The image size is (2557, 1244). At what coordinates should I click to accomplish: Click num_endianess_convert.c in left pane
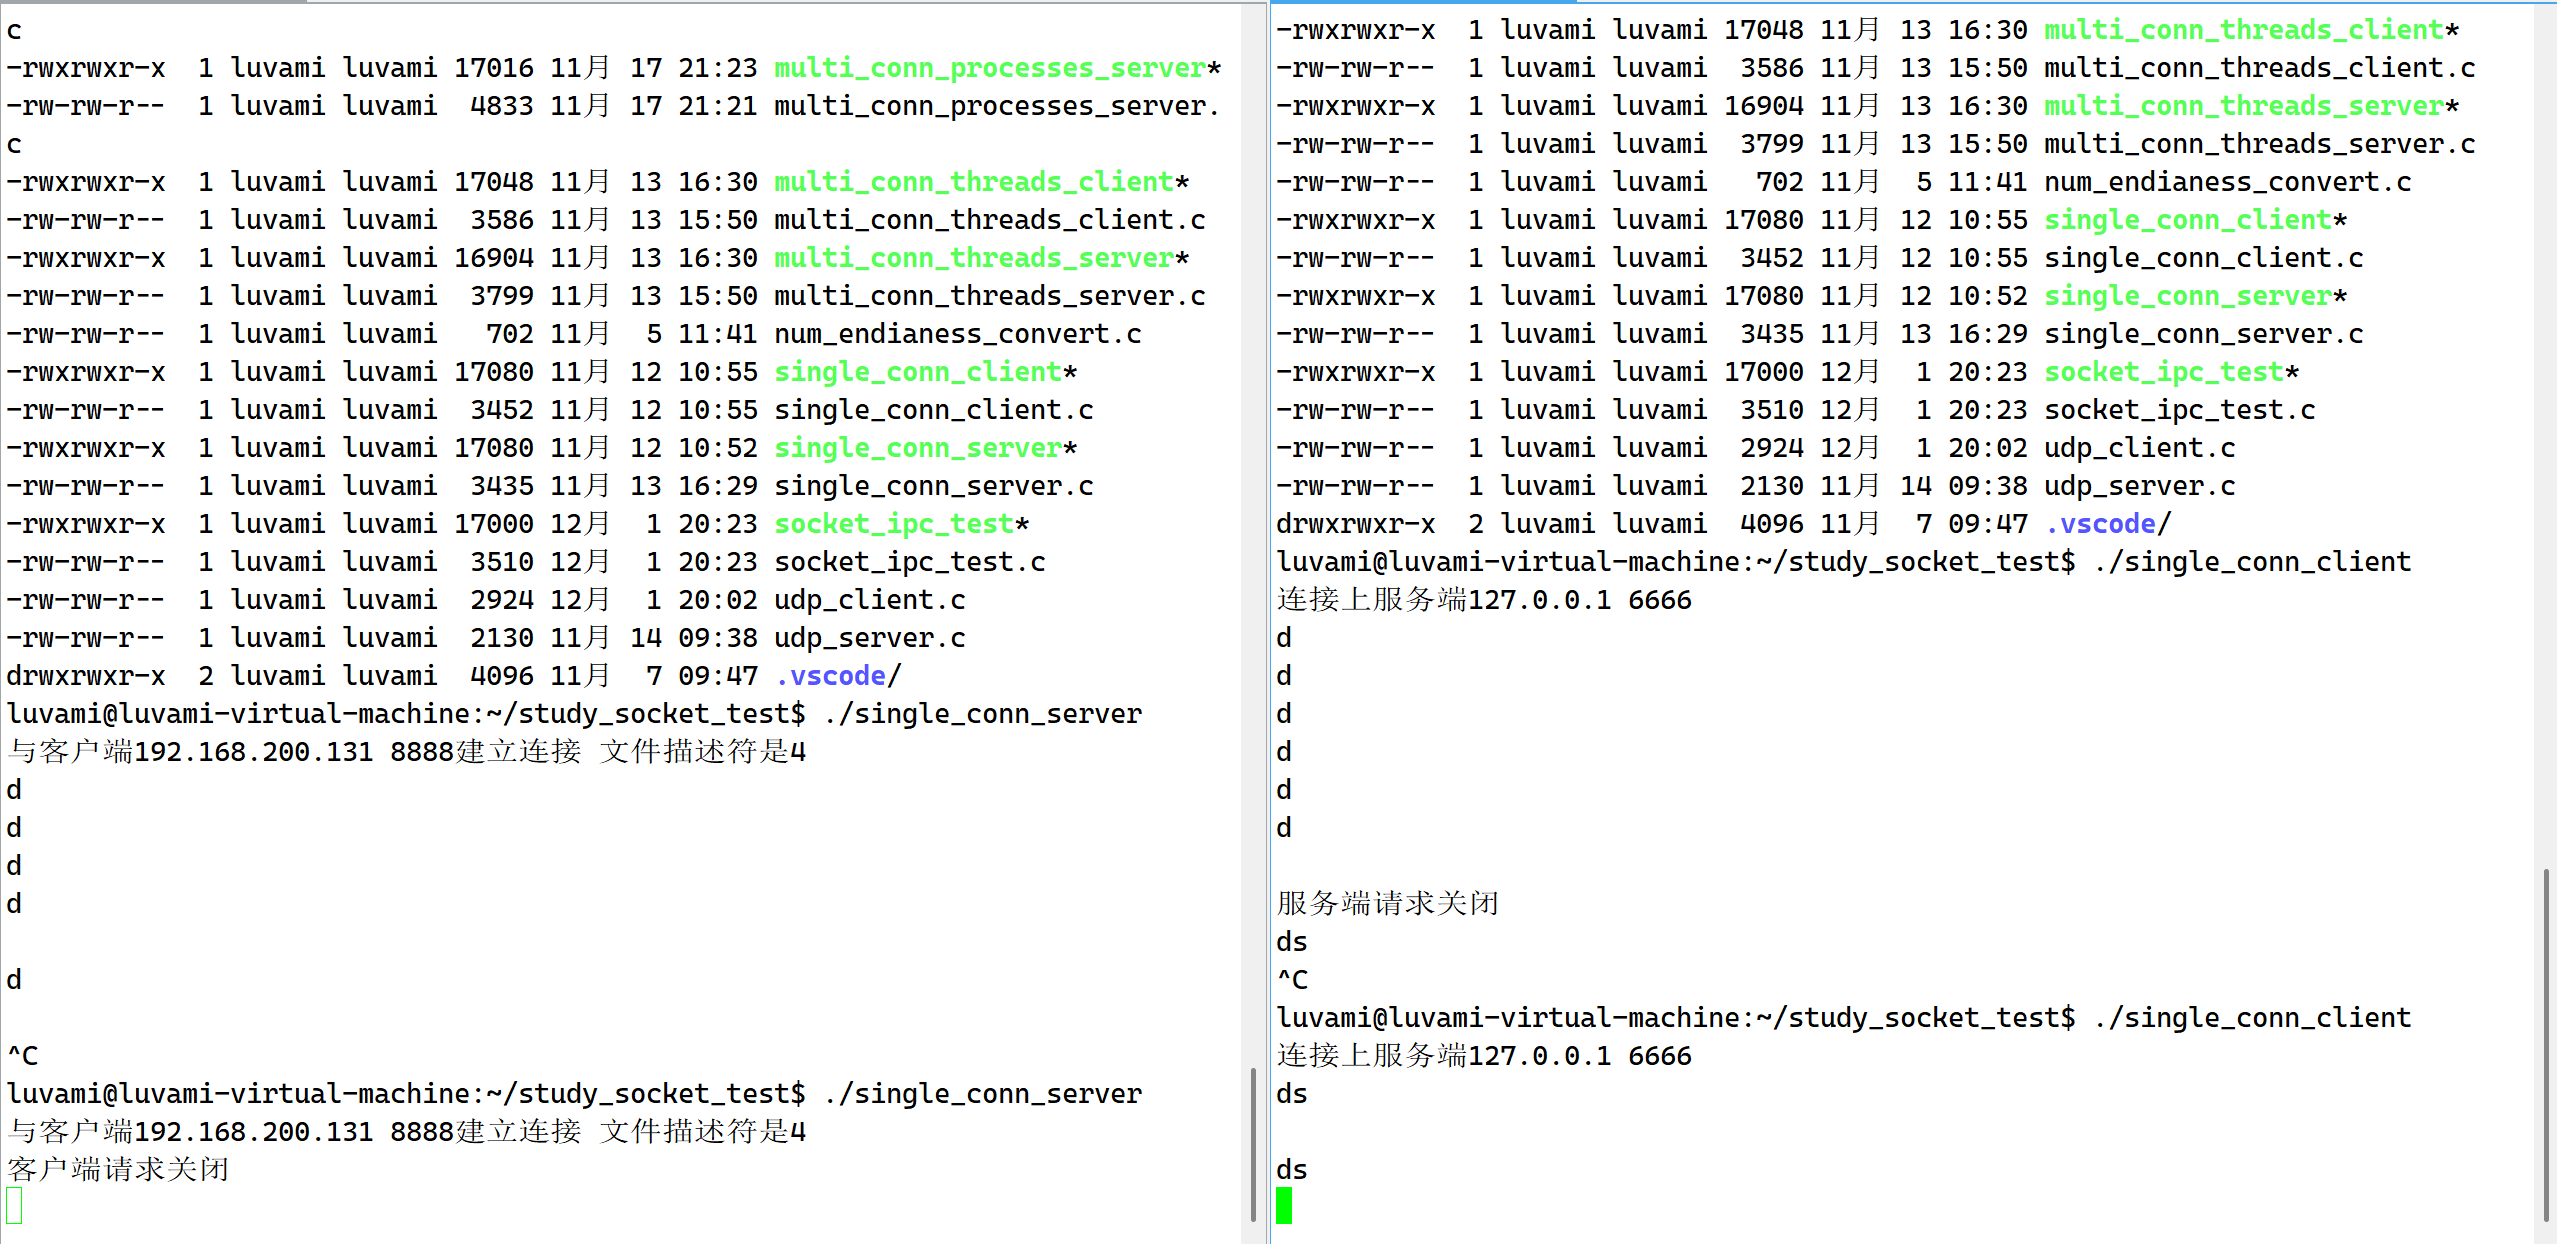click(x=957, y=334)
